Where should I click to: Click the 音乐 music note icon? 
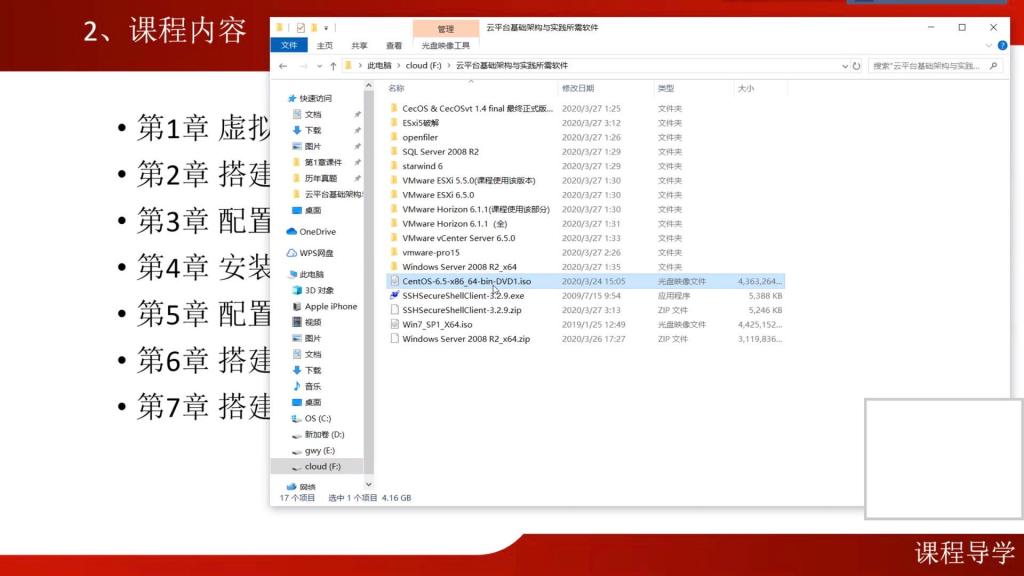[x=297, y=386]
